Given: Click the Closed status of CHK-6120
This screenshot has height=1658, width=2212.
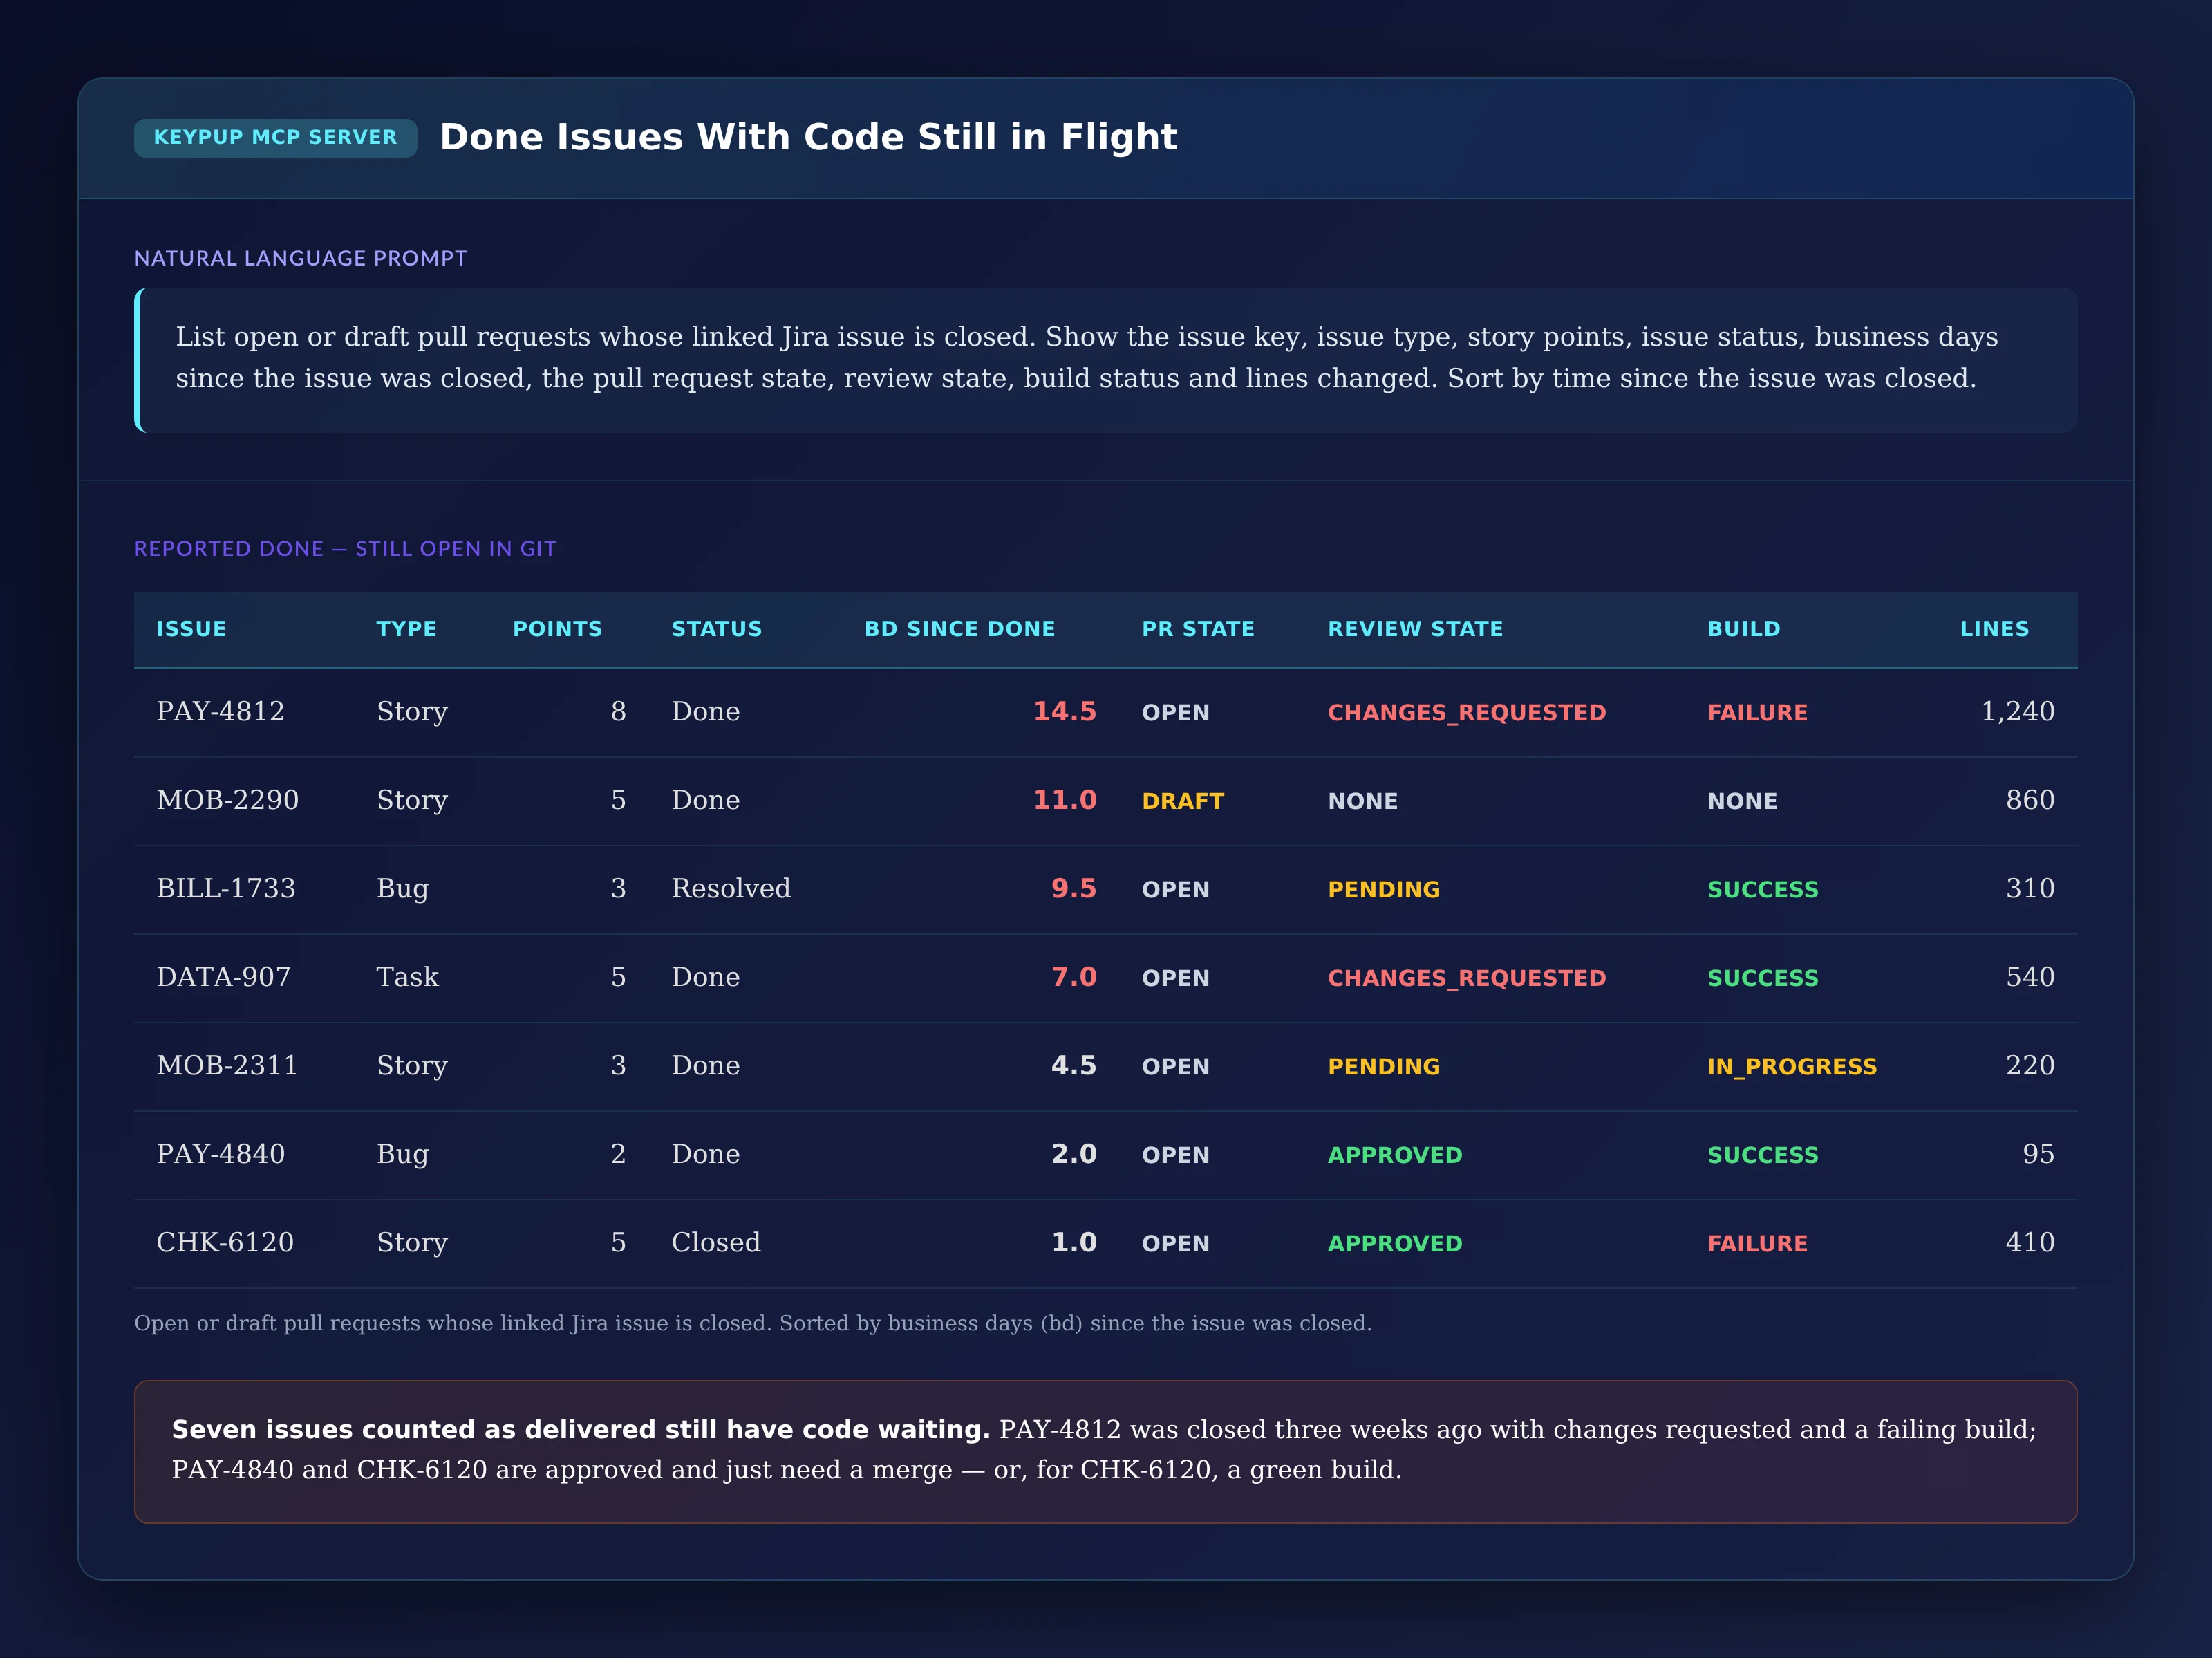Looking at the screenshot, I should pyautogui.click(x=716, y=1243).
